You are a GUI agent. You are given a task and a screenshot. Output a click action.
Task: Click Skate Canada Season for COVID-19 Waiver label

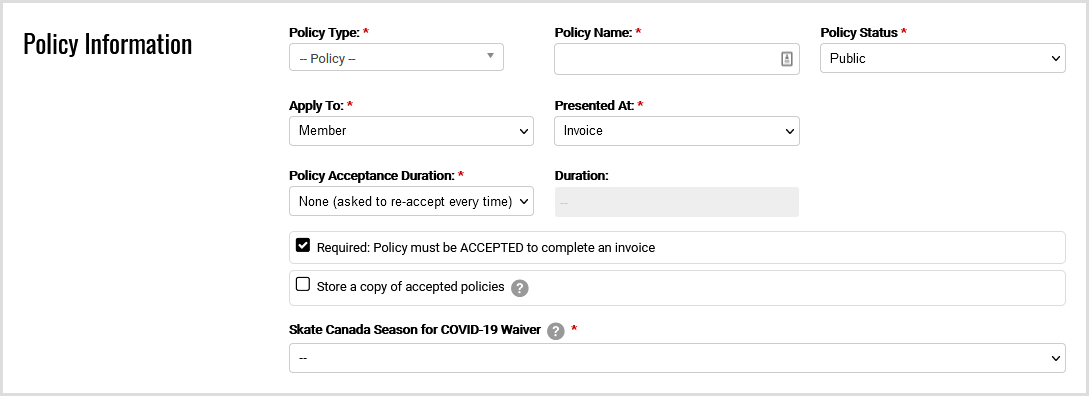pyautogui.click(x=415, y=330)
